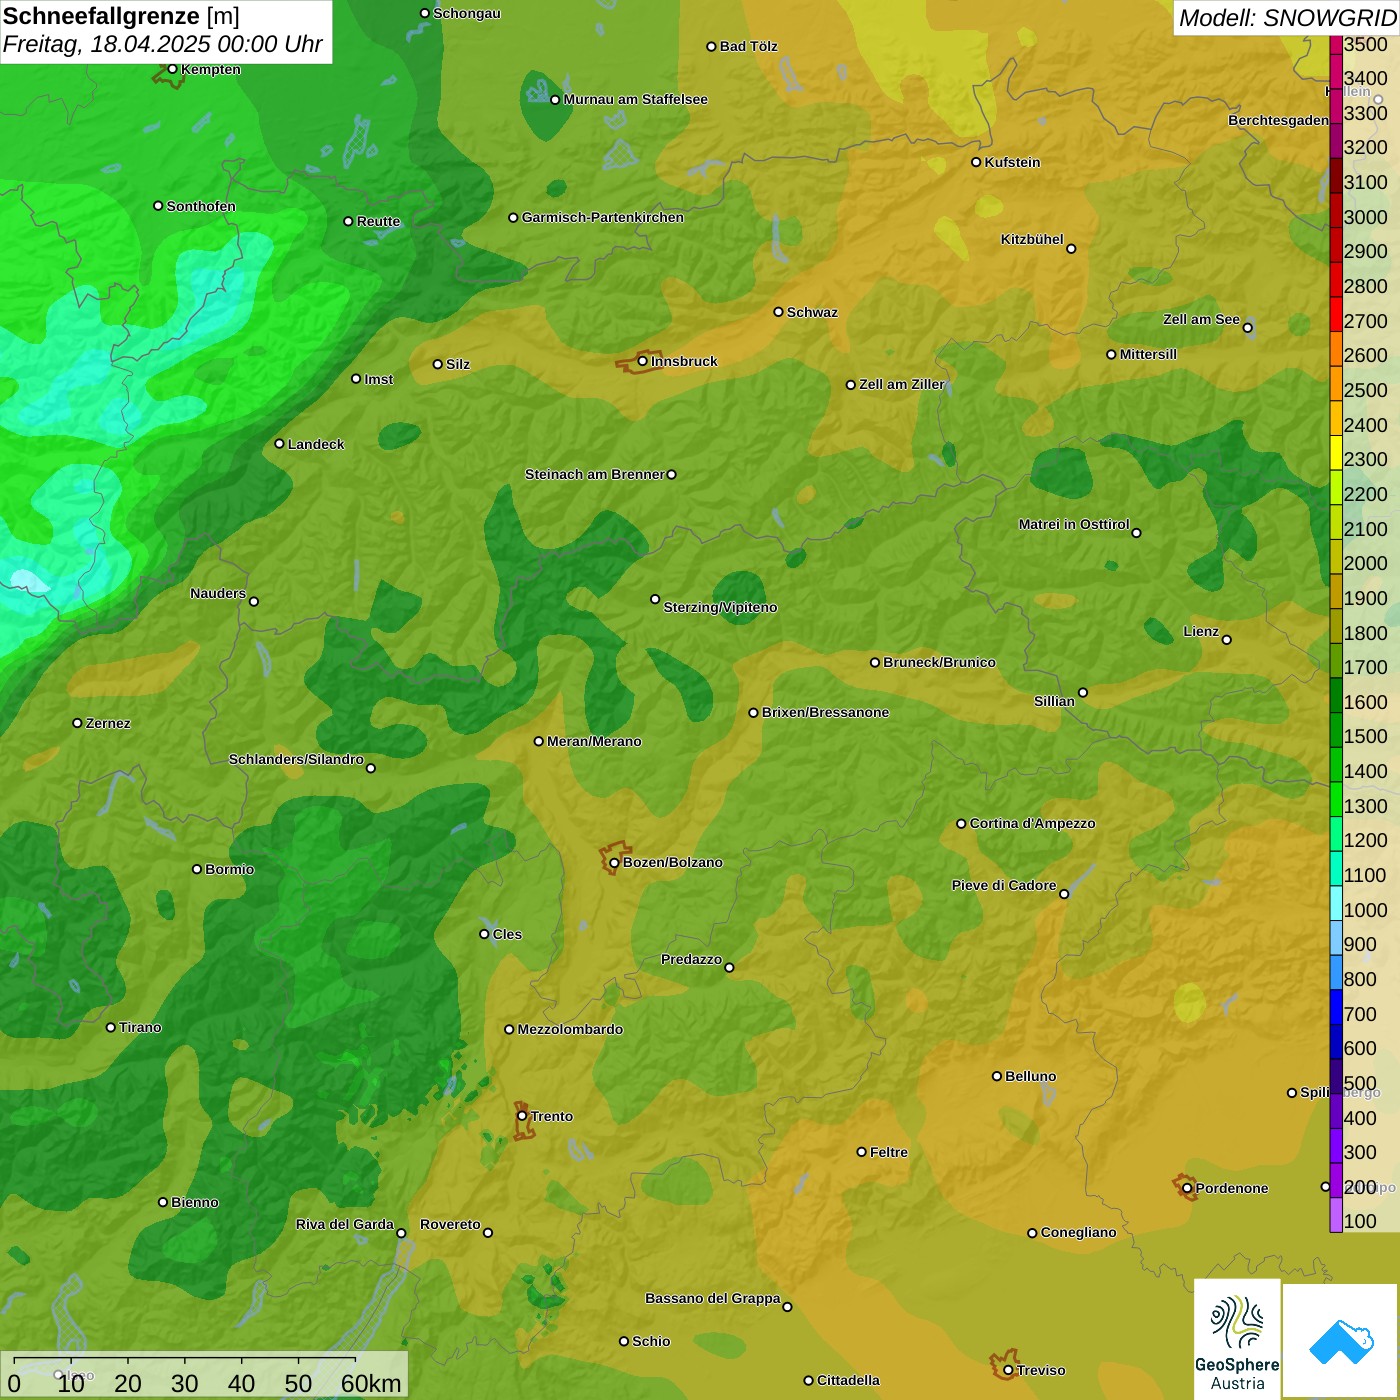Click the Belluno location dot

tap(996, 1076)
